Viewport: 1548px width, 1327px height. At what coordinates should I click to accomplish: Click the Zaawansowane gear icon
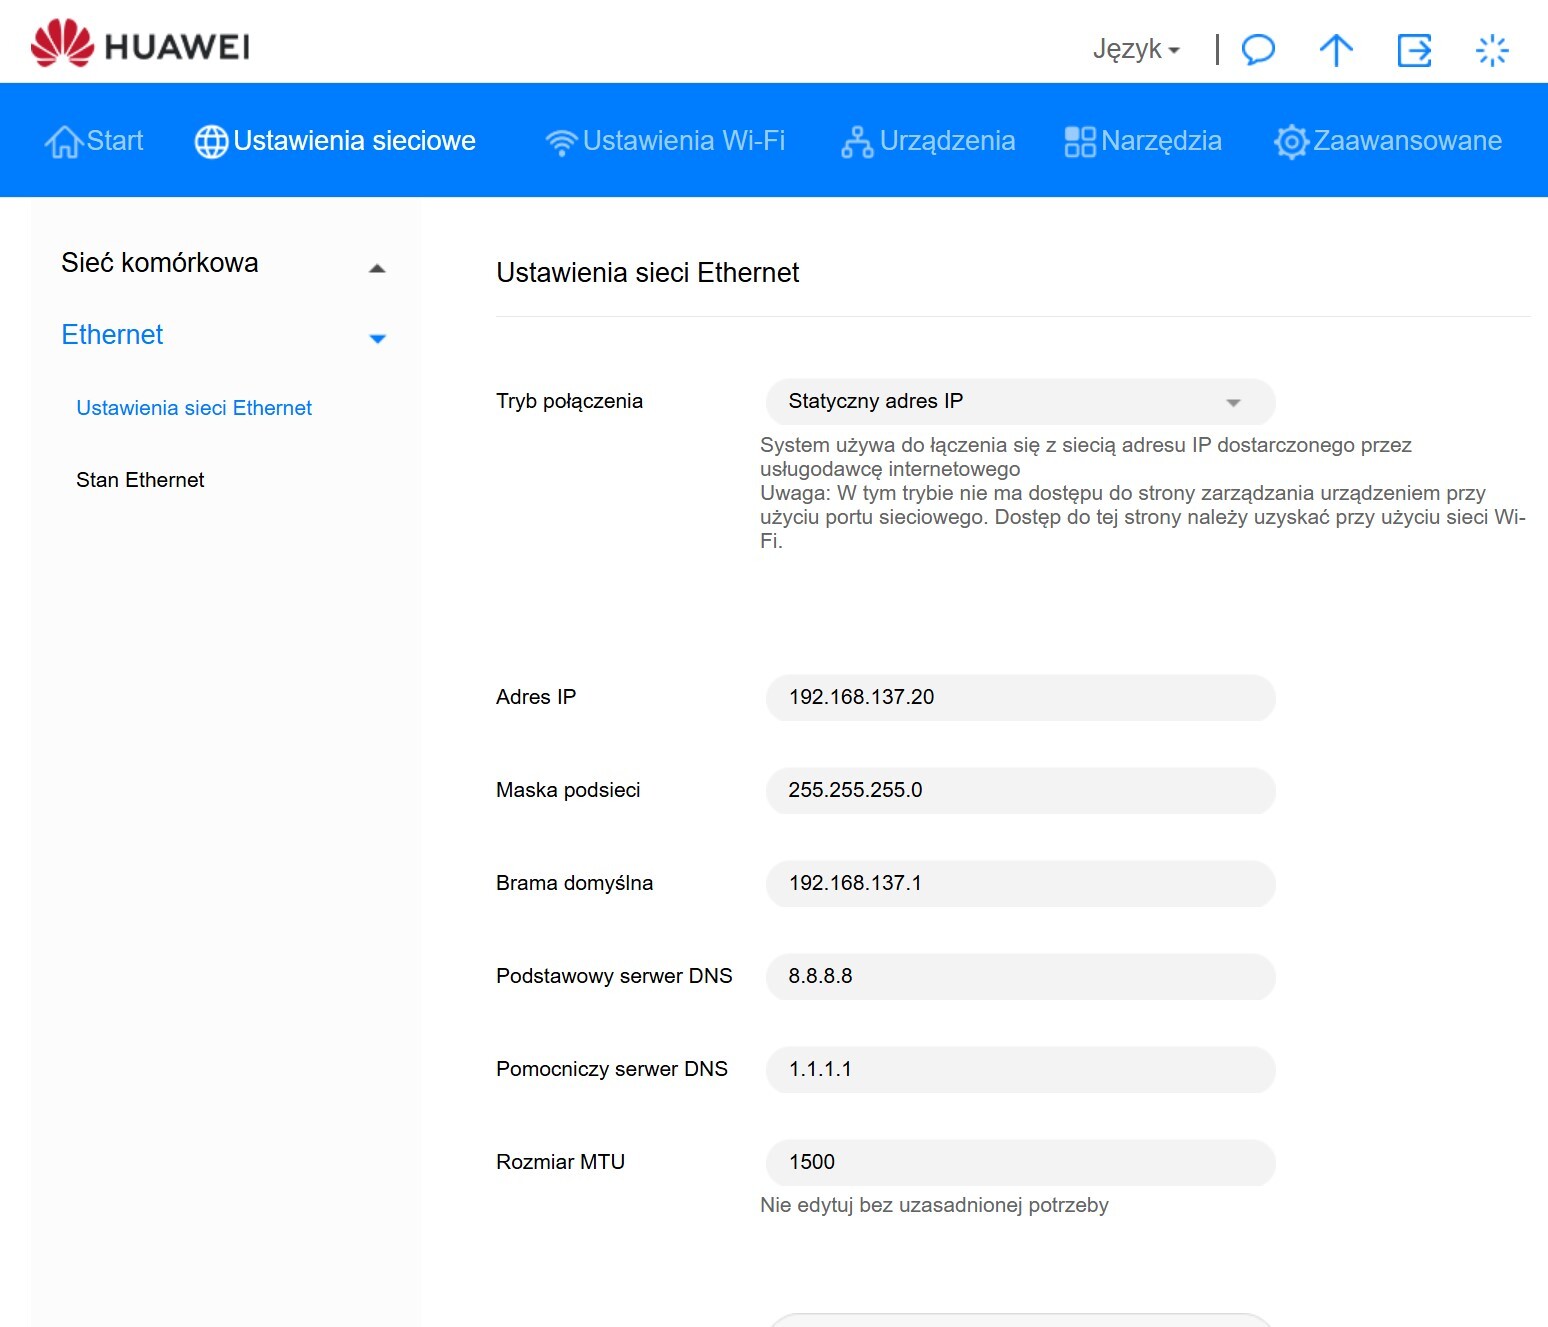pyautogui.click(x=1291, y=142)
